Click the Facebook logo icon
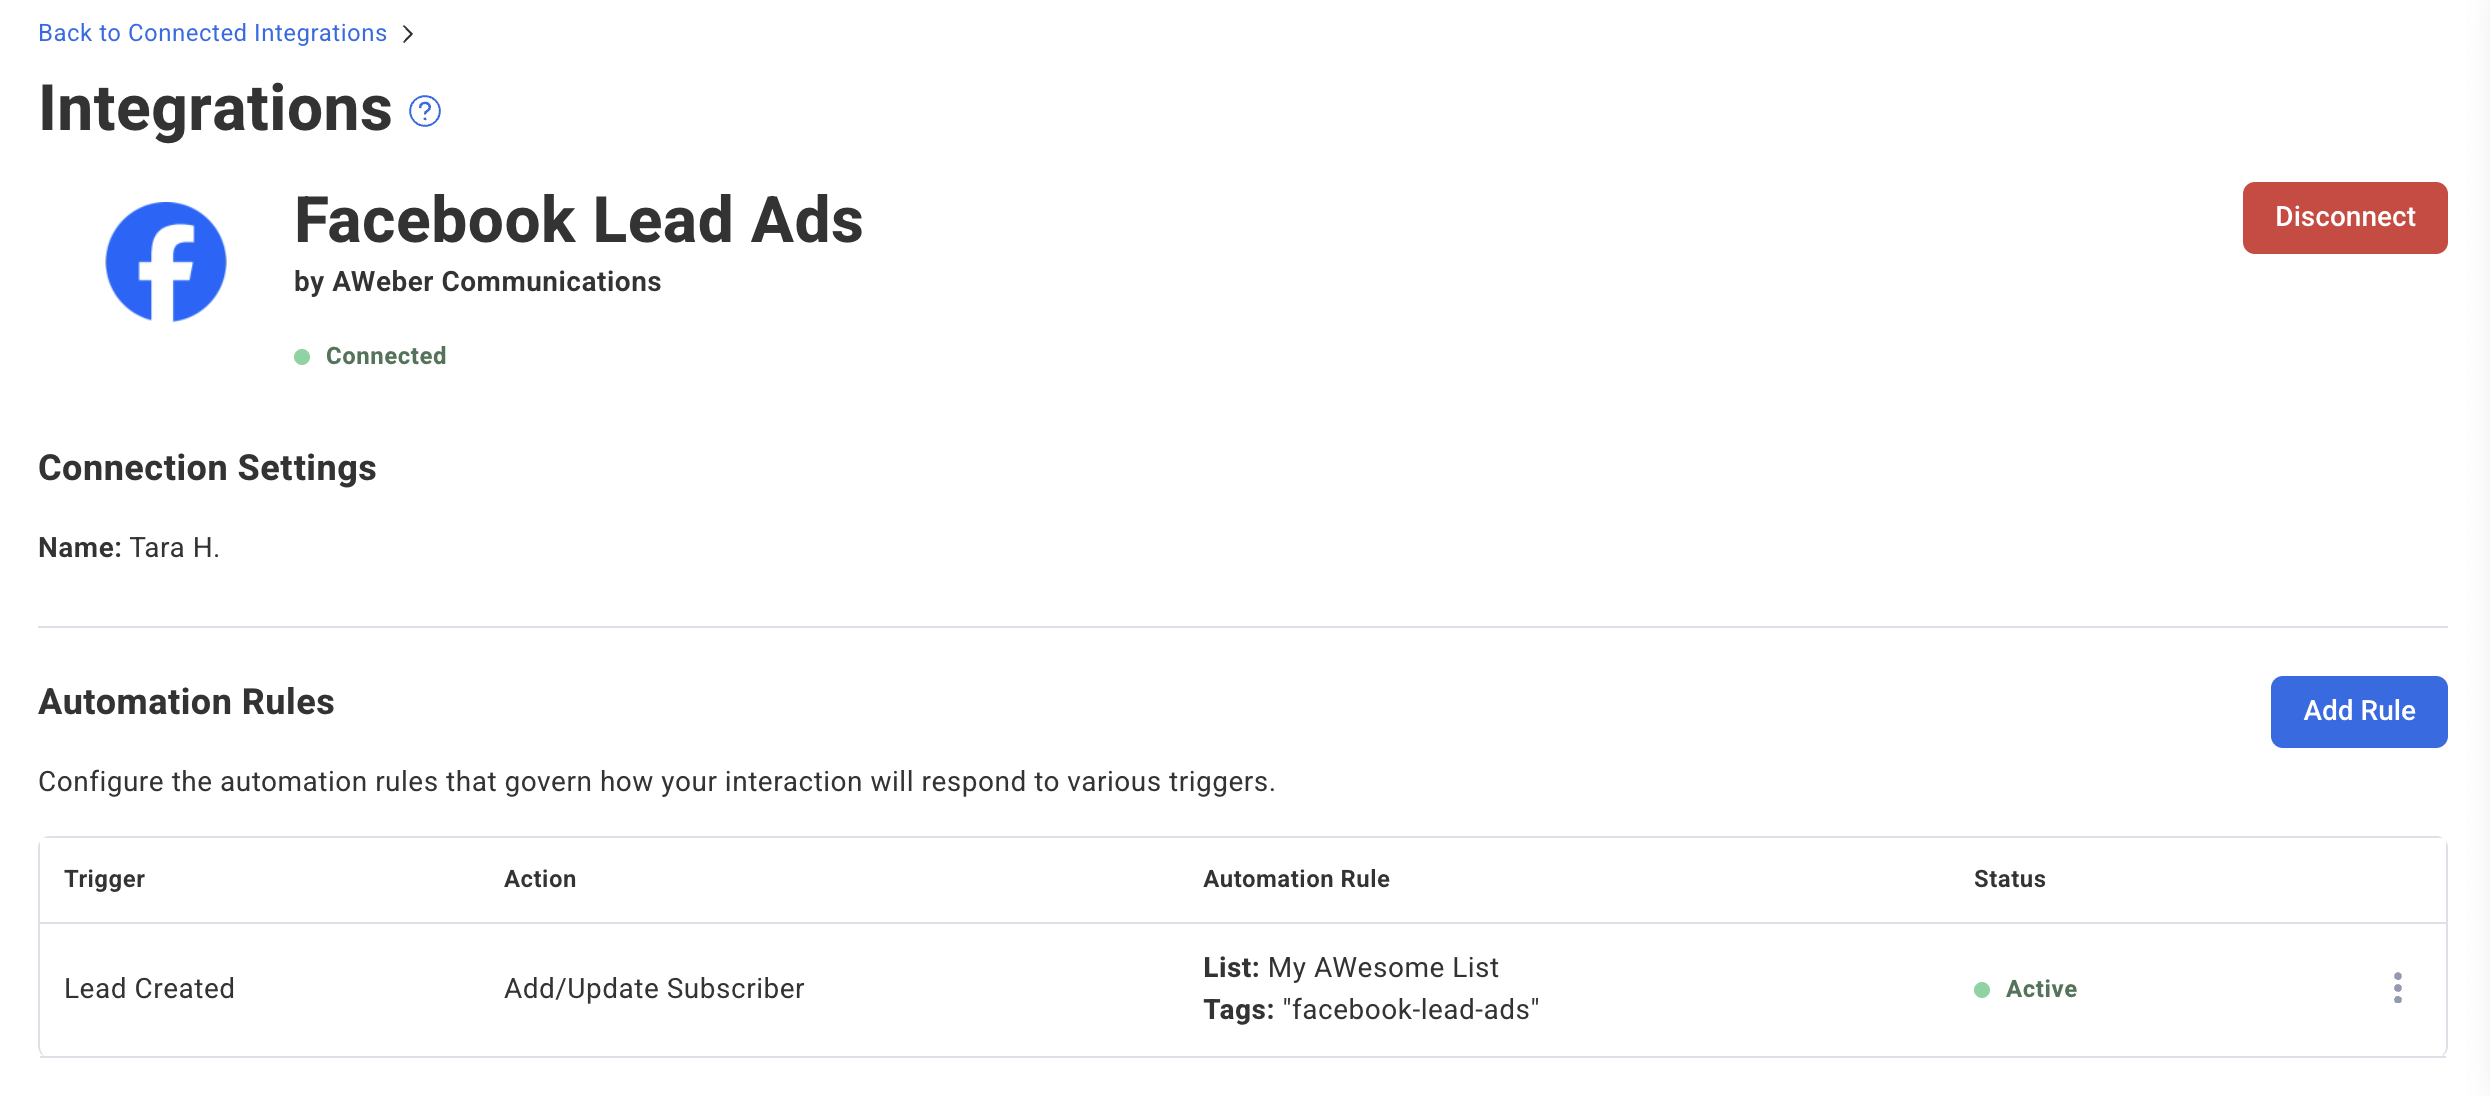 coord(166,262)
